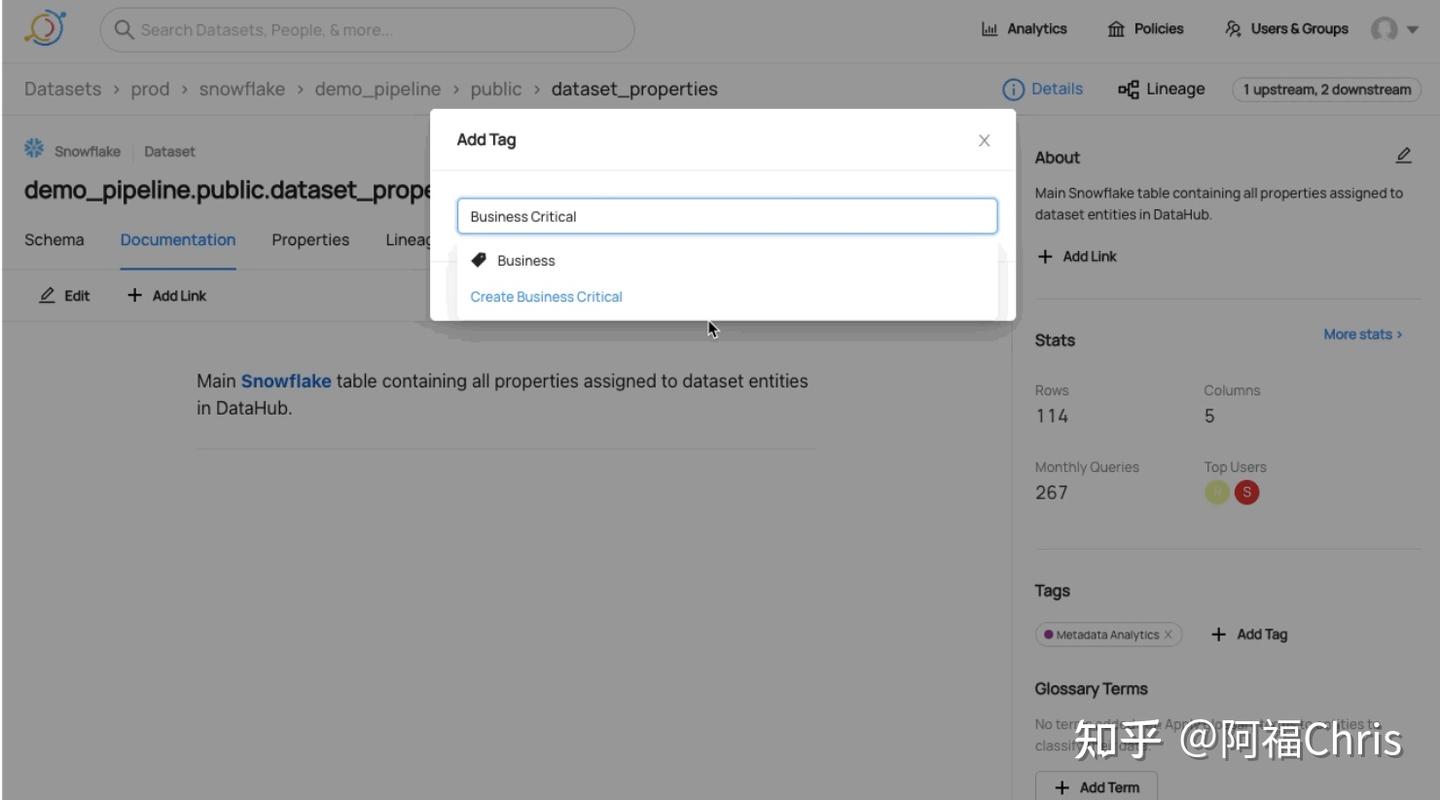Click Create Business Critical option
Screen dimensions: 1440x800
[546, 297]
